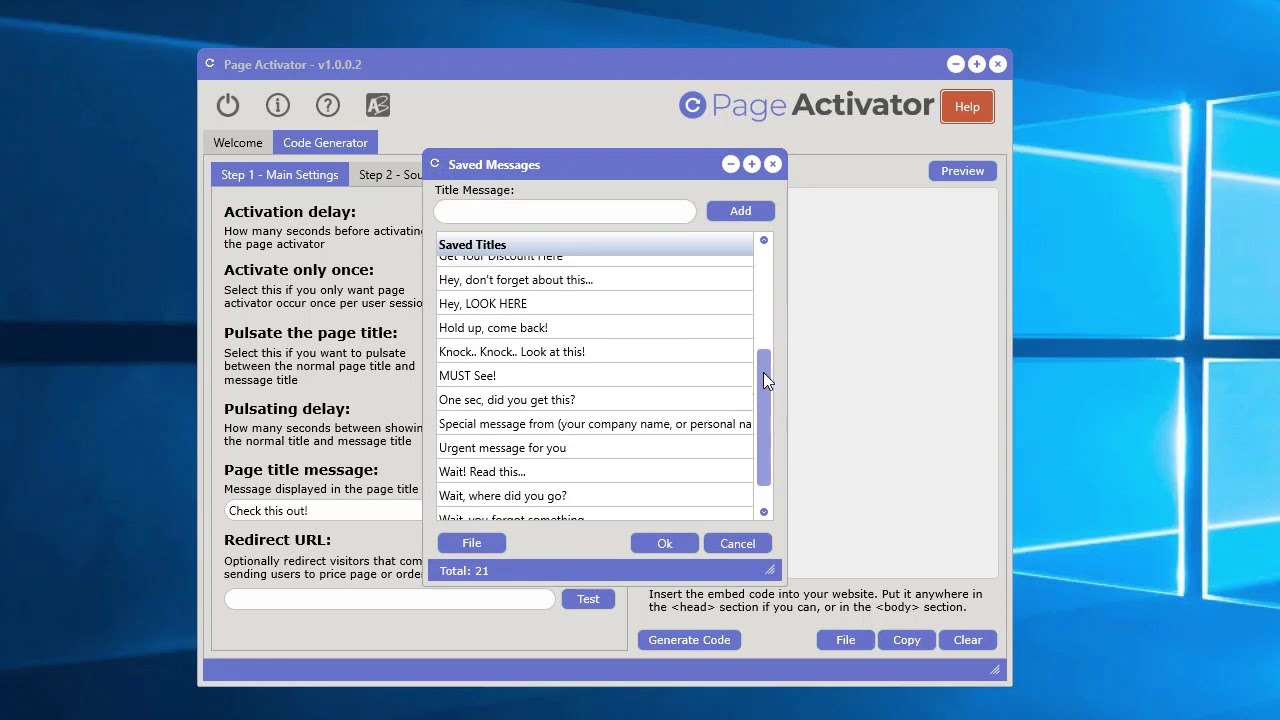This screenshot has height=720, width=1280.
Task: Click the power icon in main toolbar
Action: (x=228, y=105)
